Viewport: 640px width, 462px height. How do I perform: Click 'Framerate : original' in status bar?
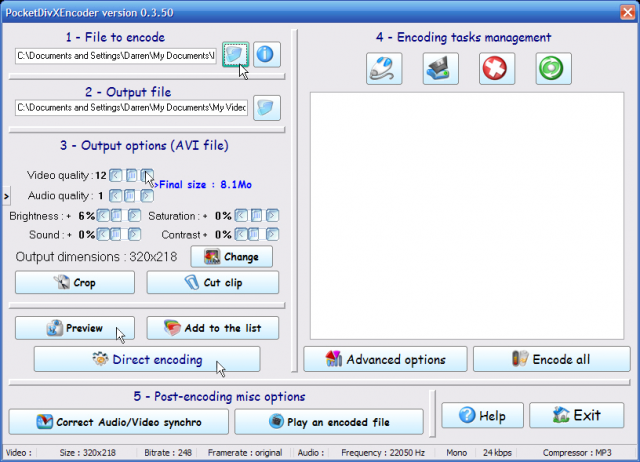(x=245, y=453)
